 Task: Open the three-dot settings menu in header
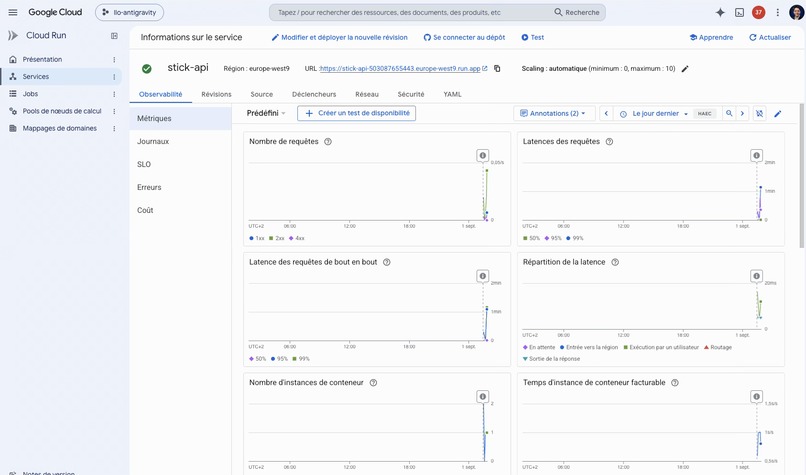tap(778, 12)
